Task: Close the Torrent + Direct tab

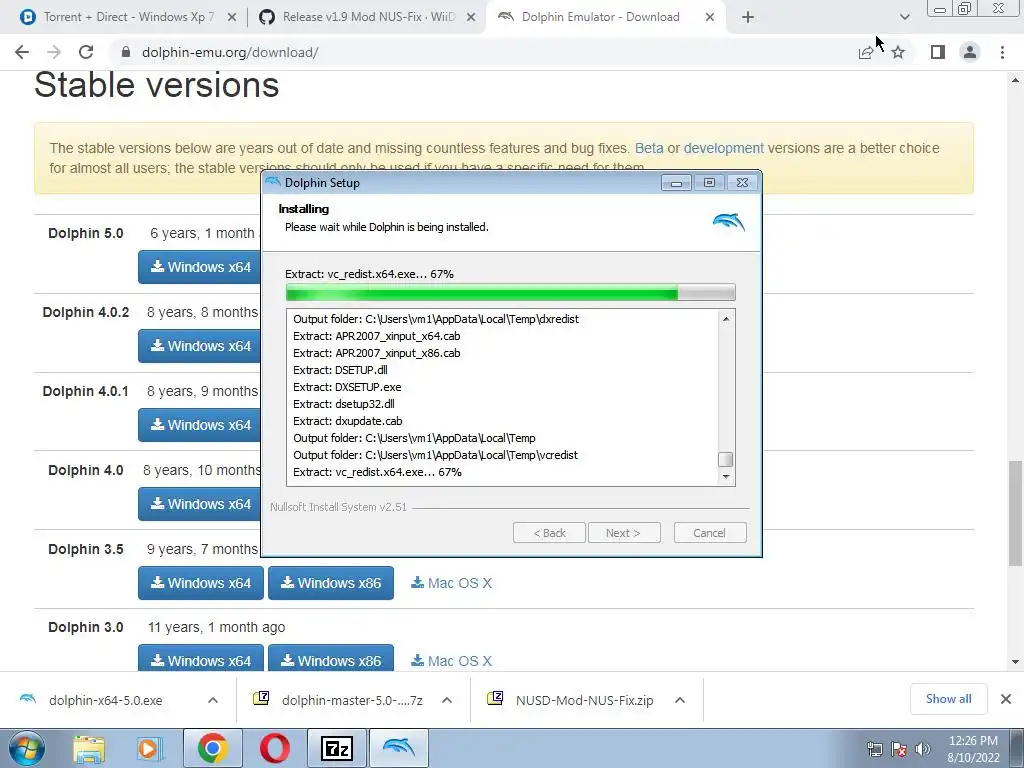Action: click(x=231, y=17)
